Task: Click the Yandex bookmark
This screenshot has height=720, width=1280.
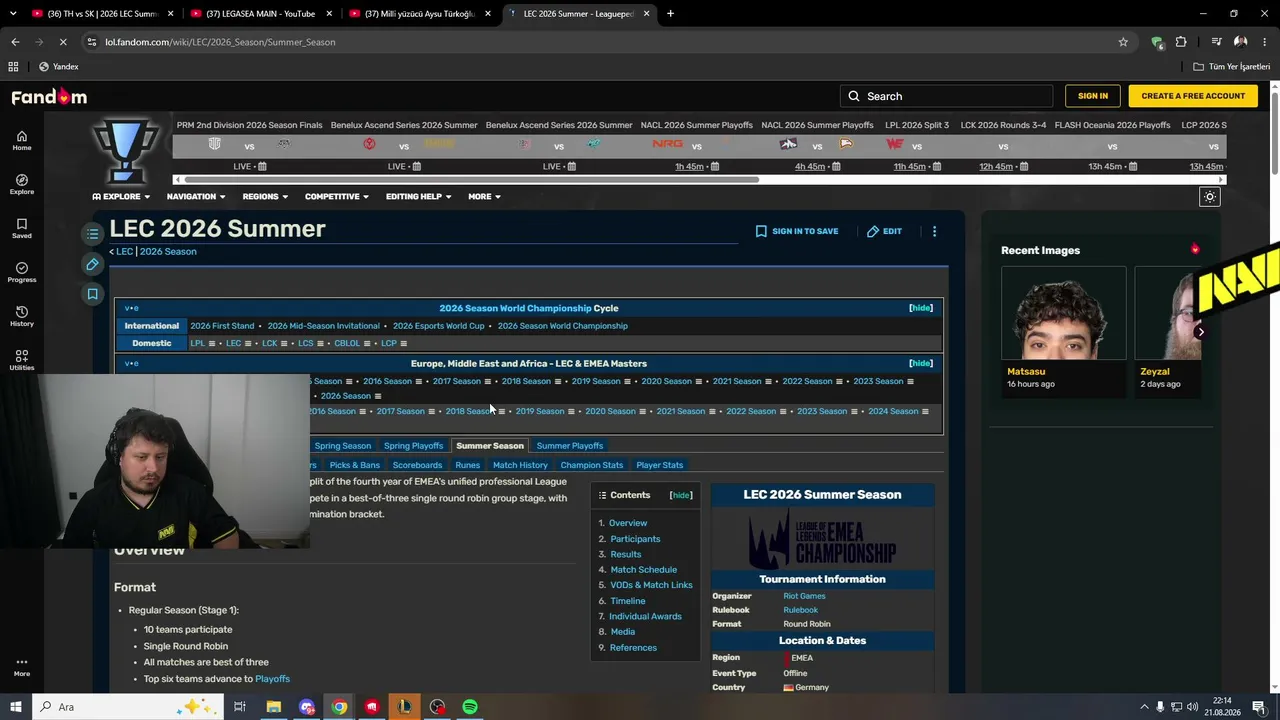Action: coord(59,67)
